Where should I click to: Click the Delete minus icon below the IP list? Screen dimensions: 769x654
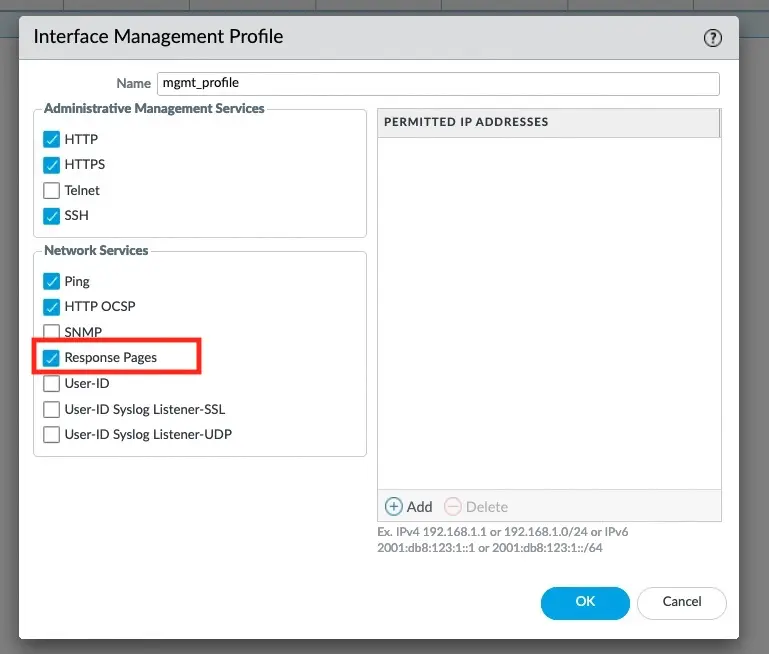click(x=453, y=507)
